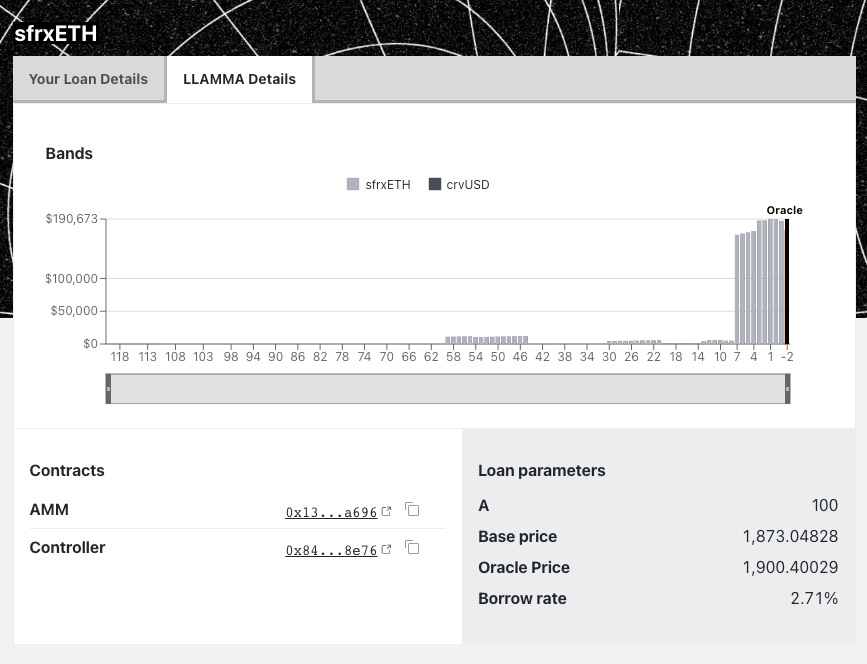Copy the Controller contract address
This screenshot has width=867, height=664.
click(x=412, y=547)
